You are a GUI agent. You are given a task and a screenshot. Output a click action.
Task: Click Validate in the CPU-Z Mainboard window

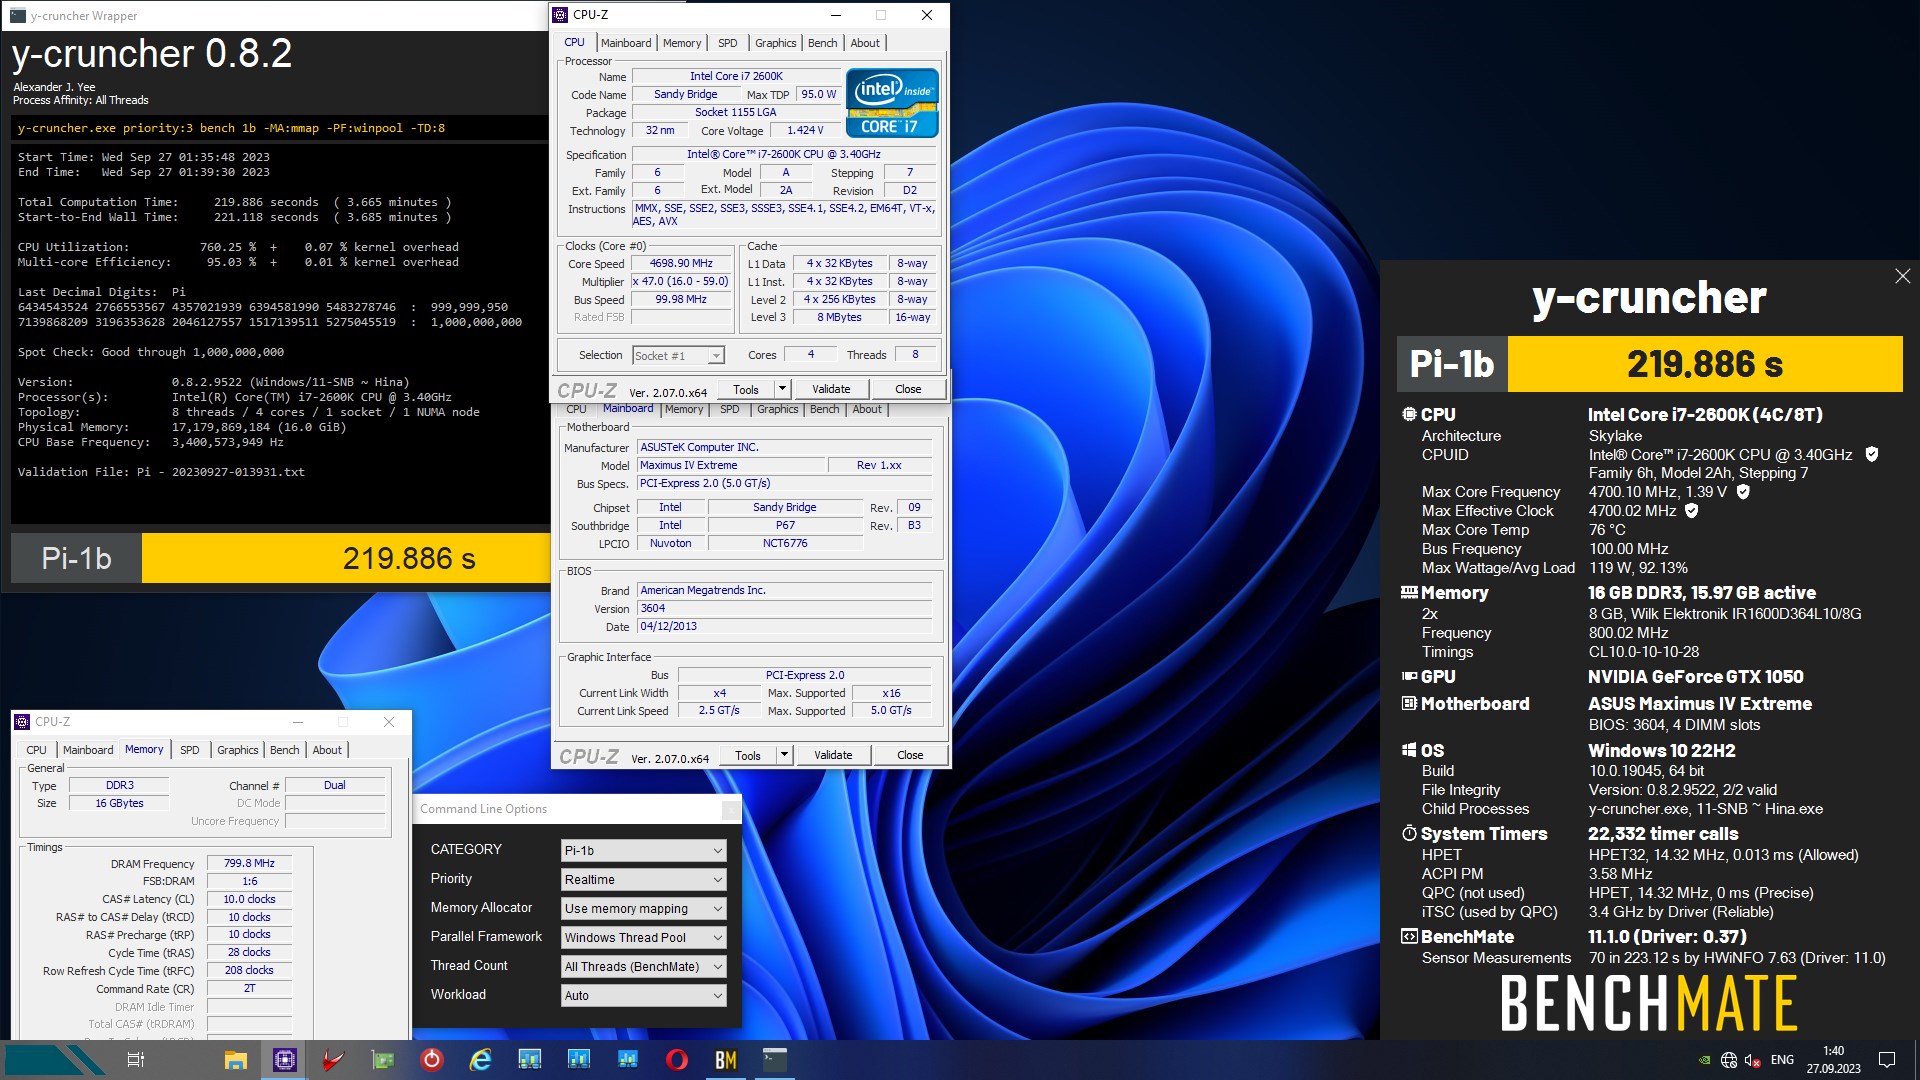coord(833,755)
